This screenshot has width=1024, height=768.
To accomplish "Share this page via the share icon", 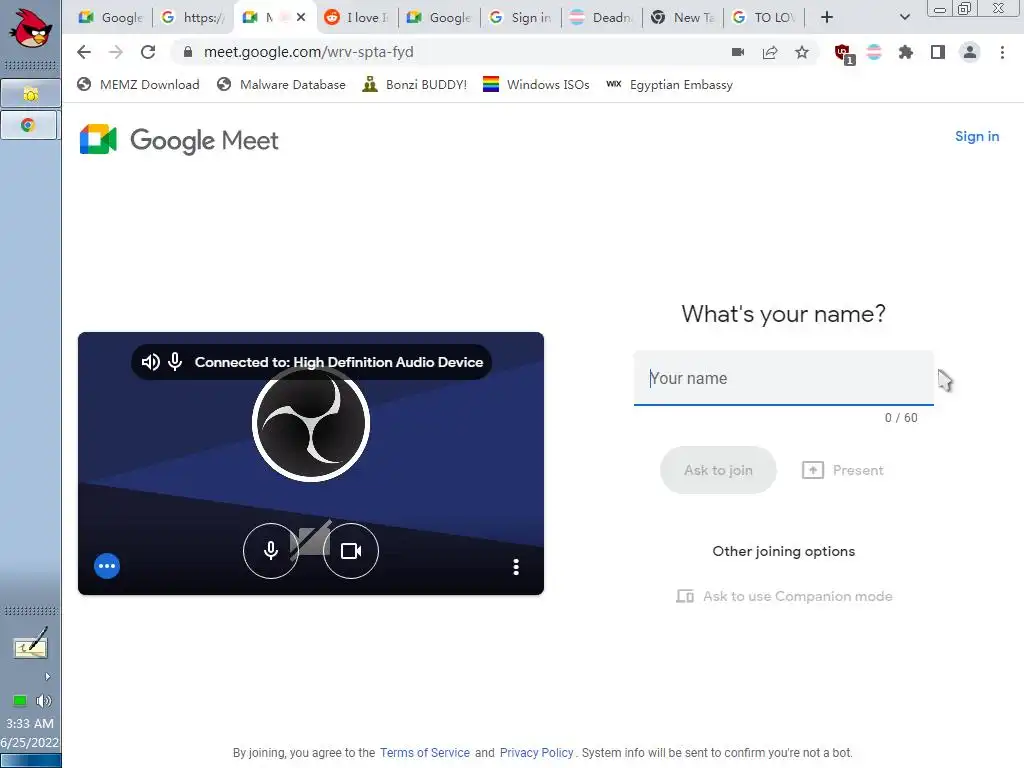I will point(770,52).
